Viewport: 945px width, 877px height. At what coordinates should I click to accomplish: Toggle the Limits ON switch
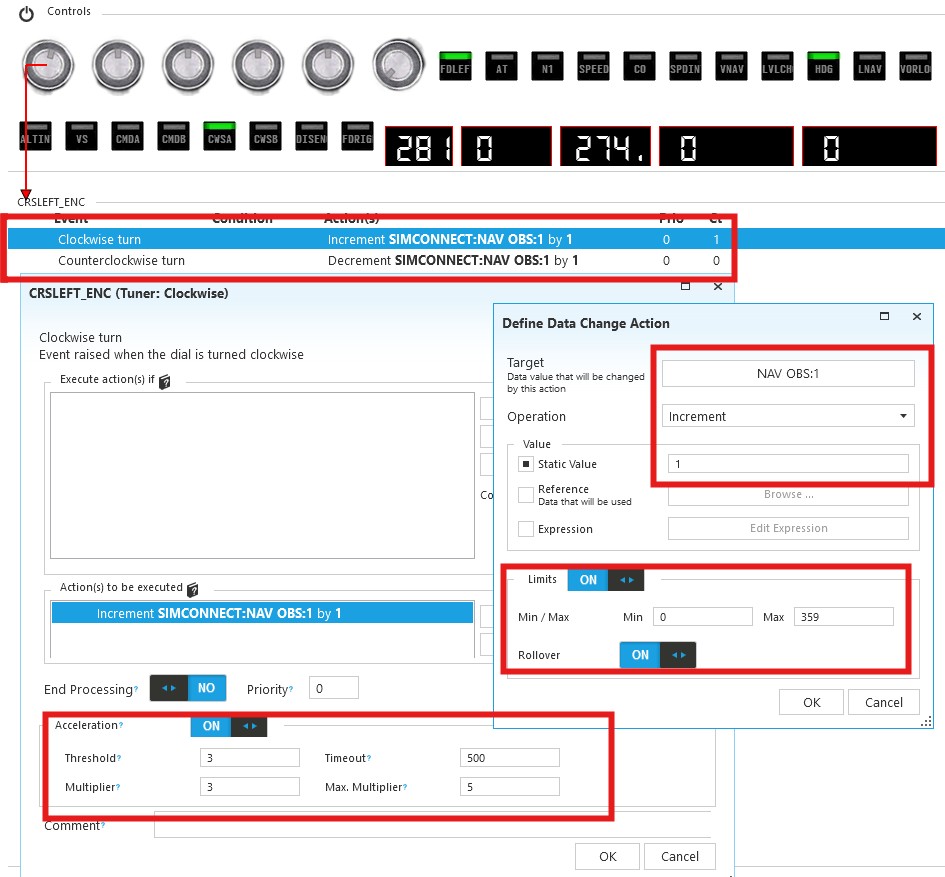pyautogui.click(x=606, y=580)
